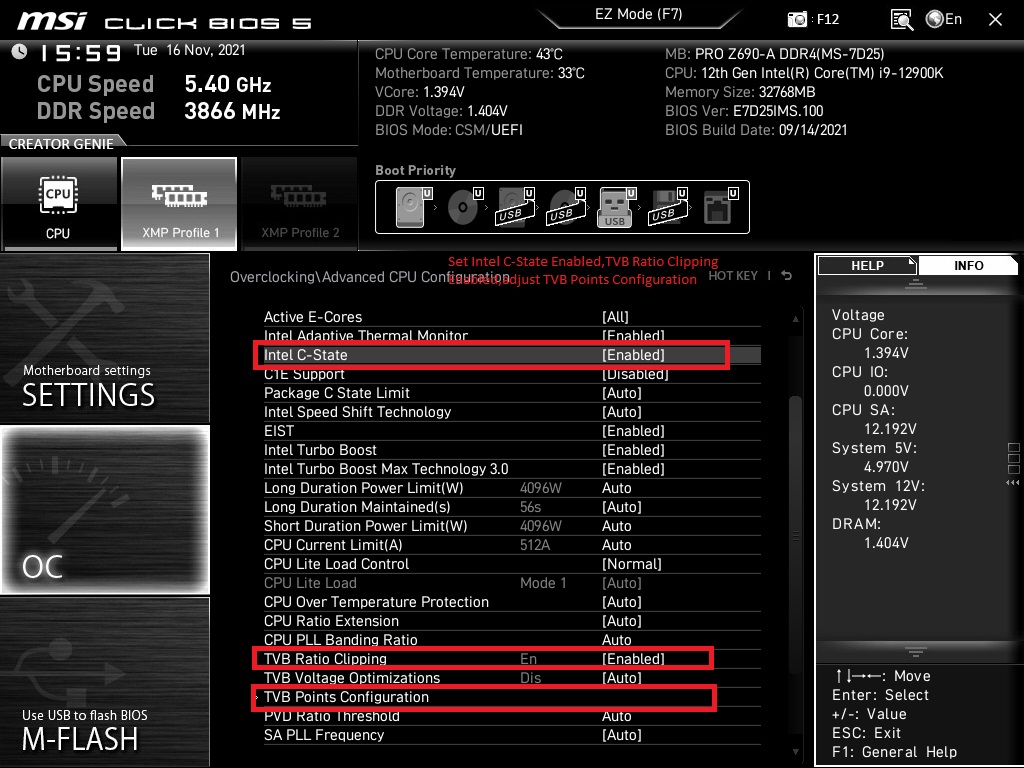The image size is (1024, 768).
Task: Click the settings list scroll-down arrow
Action: 795,752
